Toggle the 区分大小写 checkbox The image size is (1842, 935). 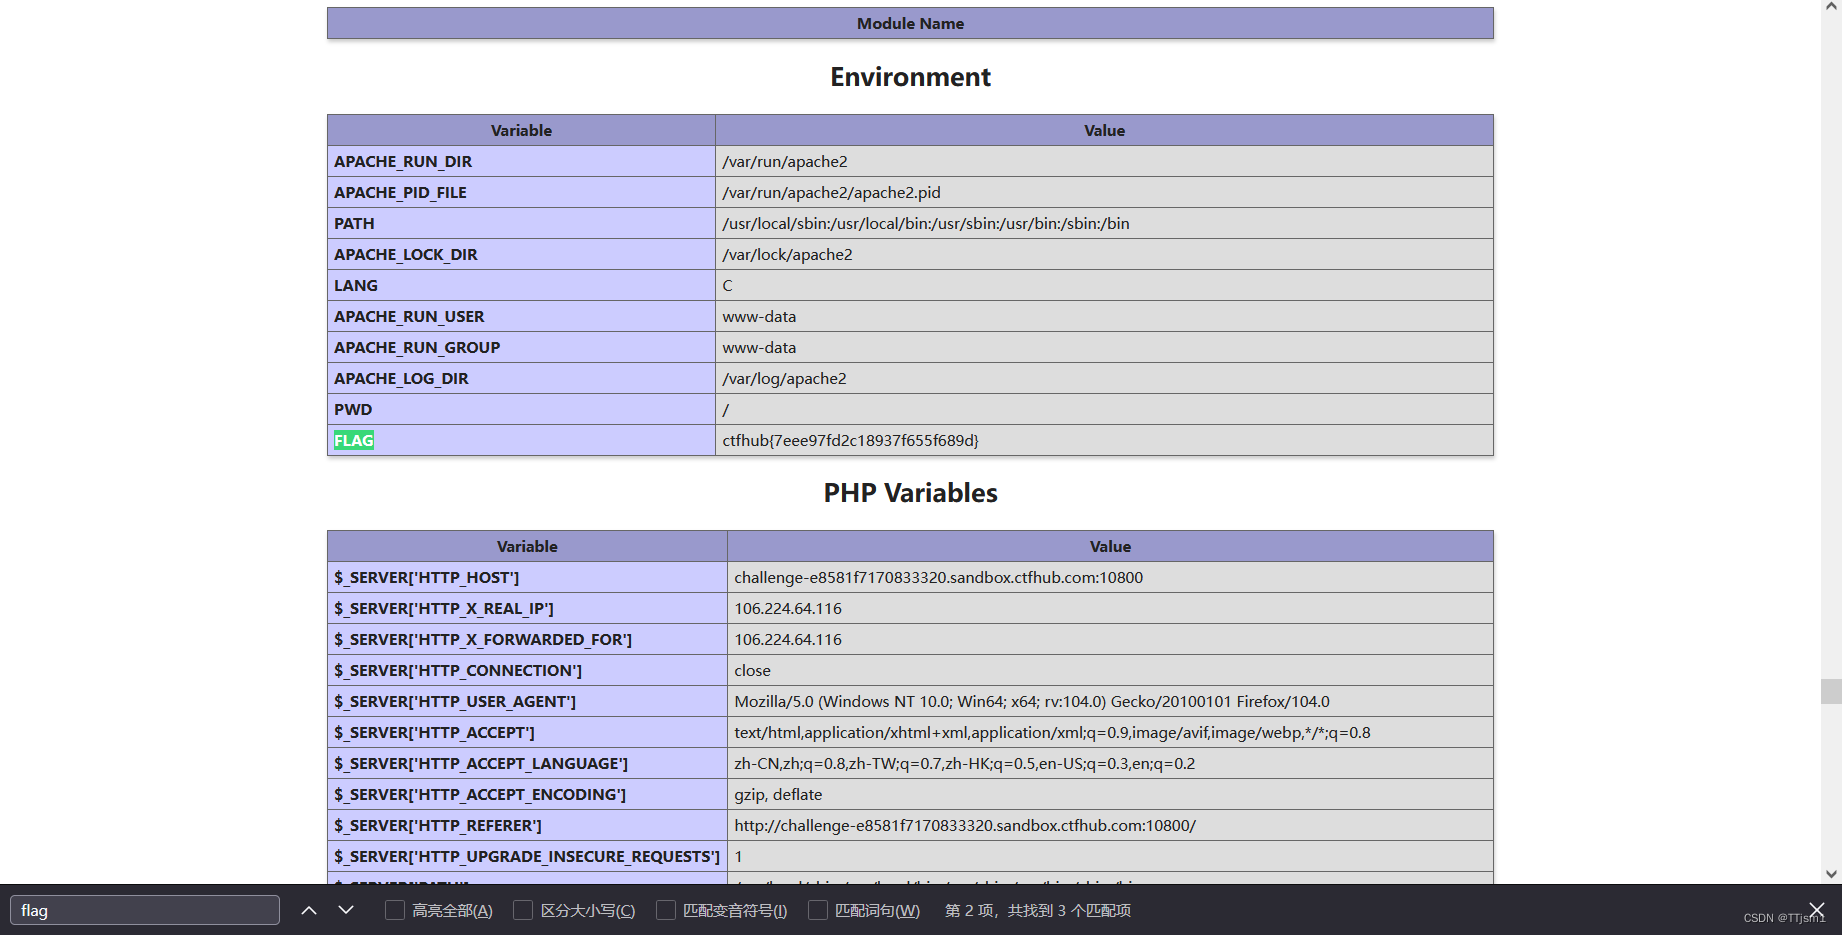coord(523,910)
